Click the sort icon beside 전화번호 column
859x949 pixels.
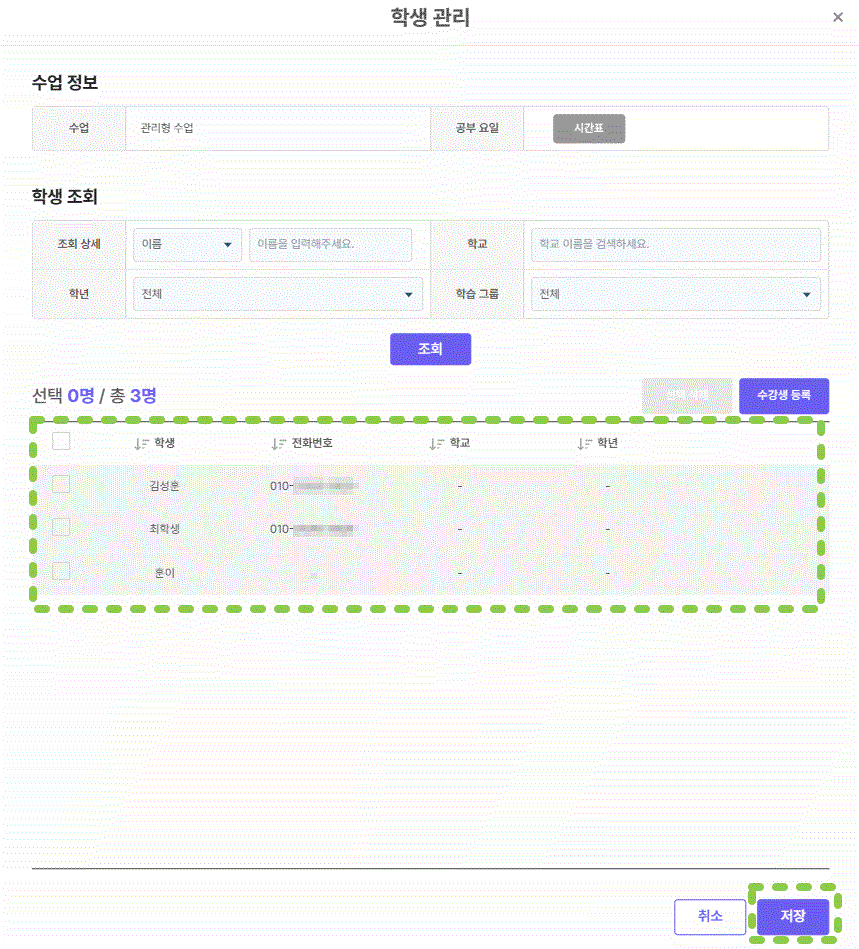pyautogui.click(x=279, y=443)
